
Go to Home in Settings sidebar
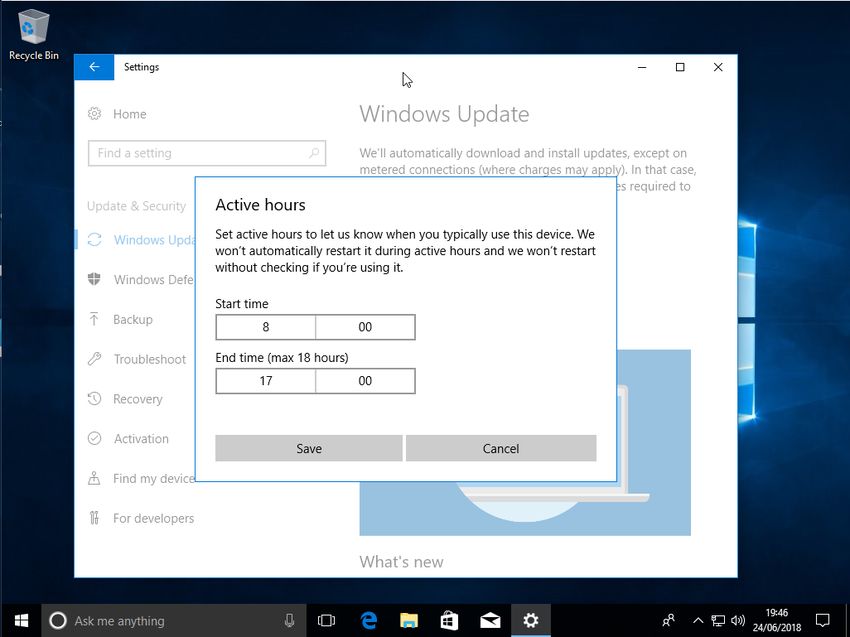point(130,114)
